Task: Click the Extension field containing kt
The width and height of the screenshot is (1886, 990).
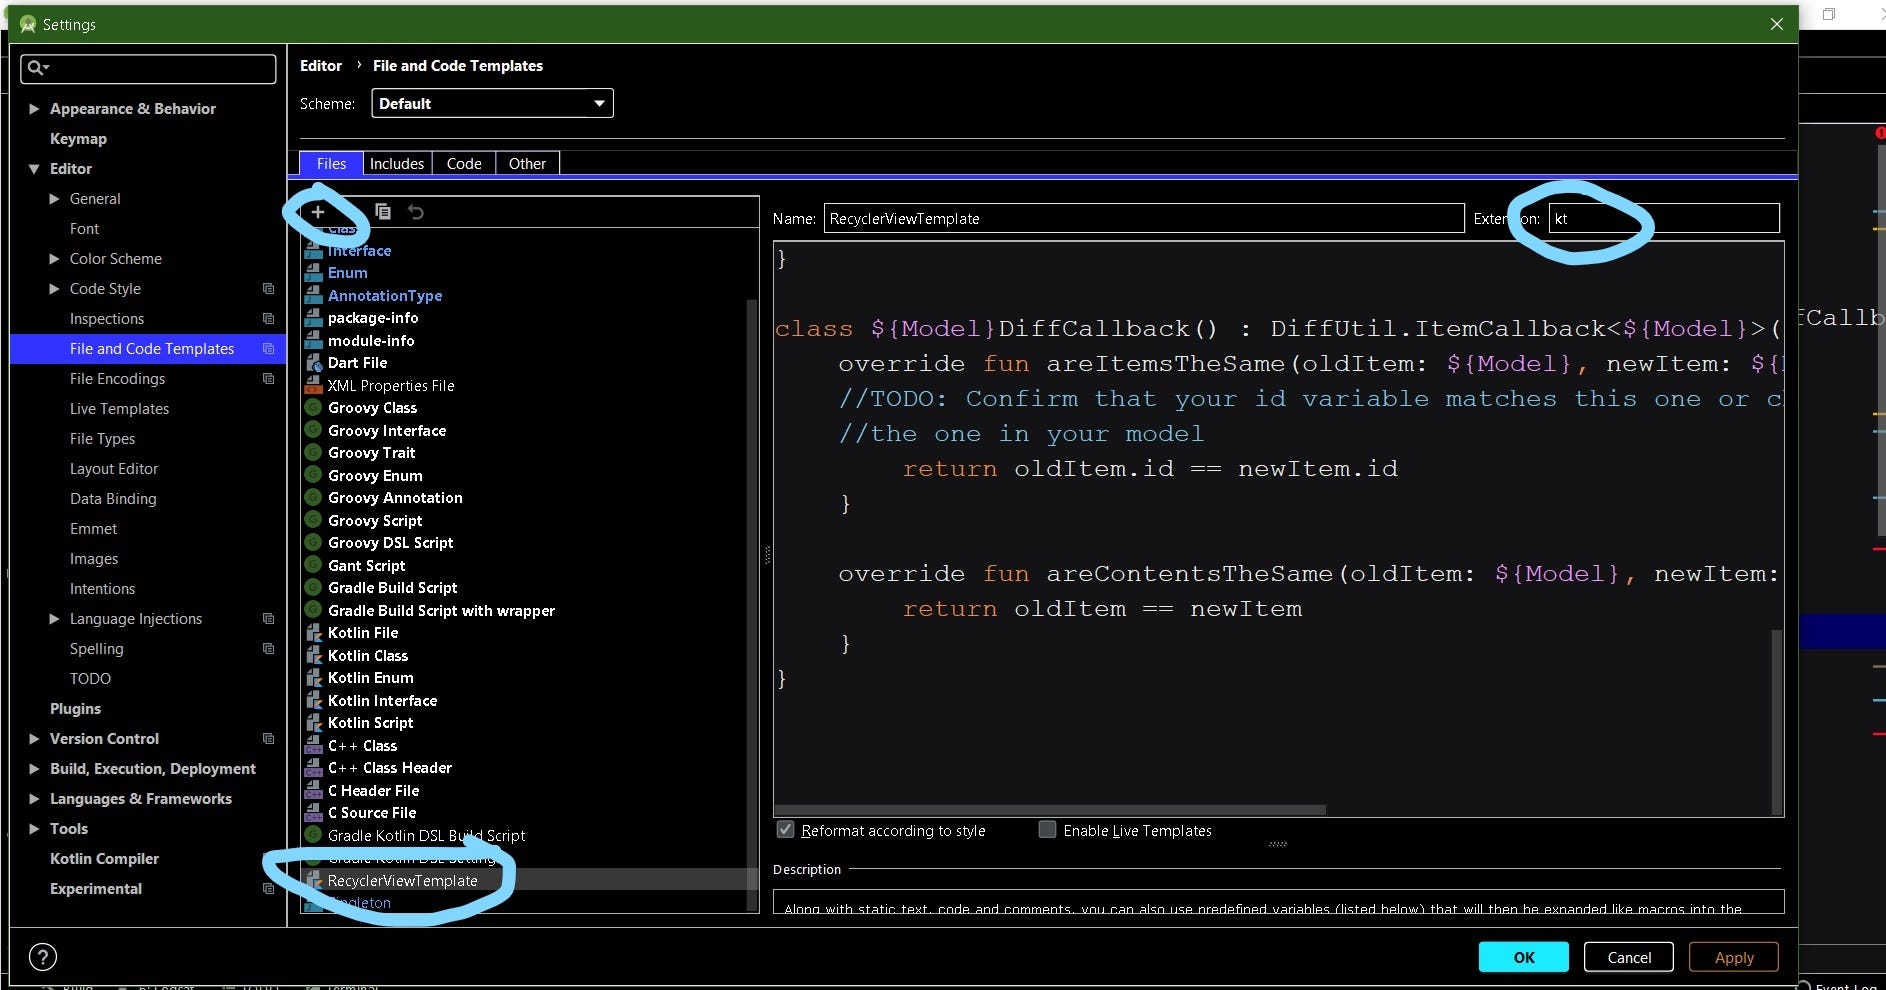Action: [x=1664, y=218]
